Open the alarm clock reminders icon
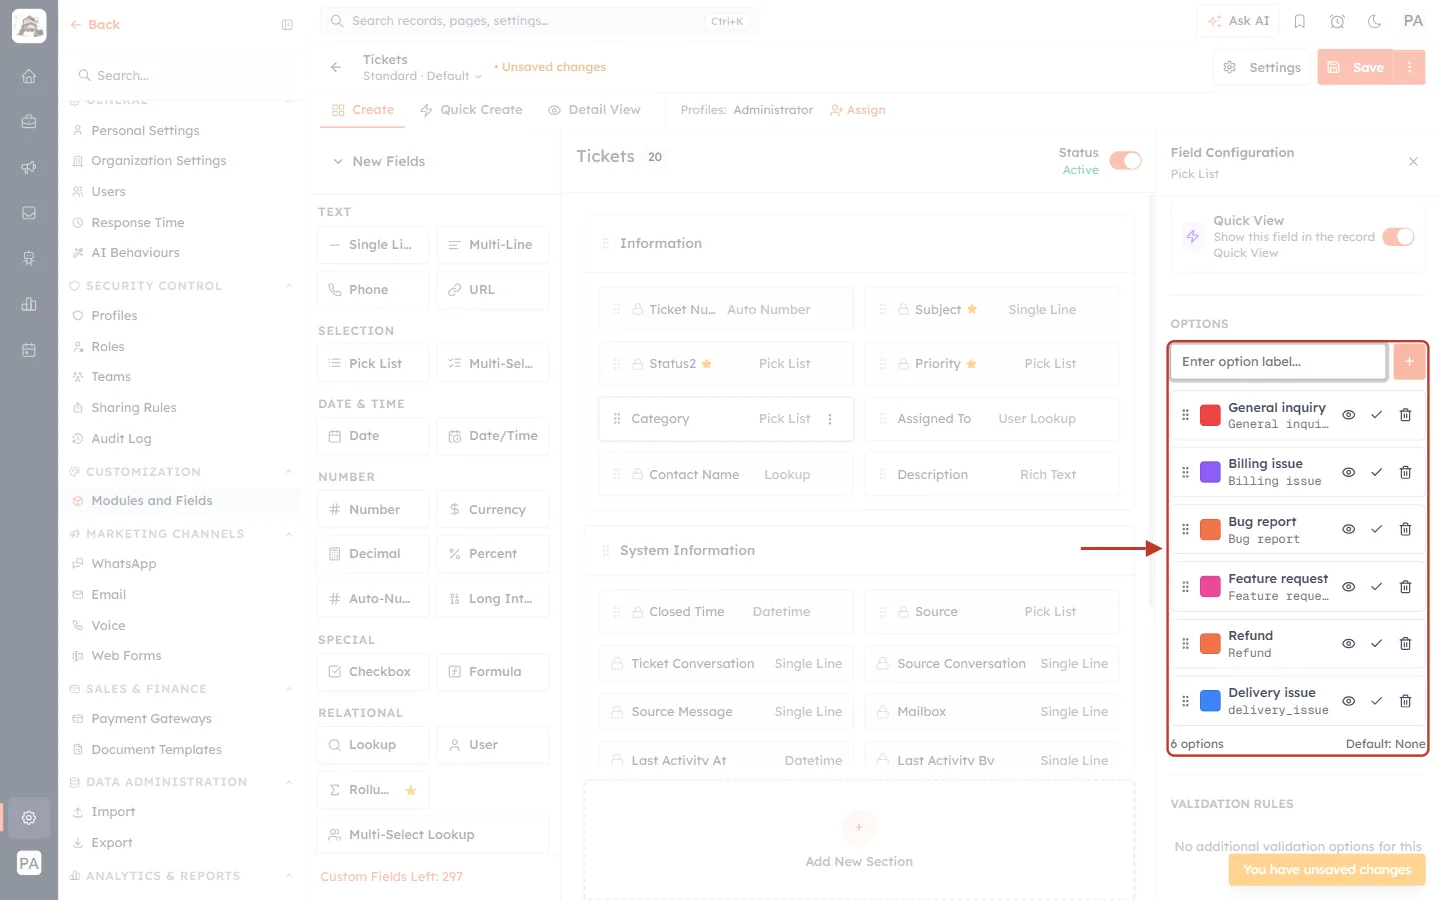 (1337, 21)
